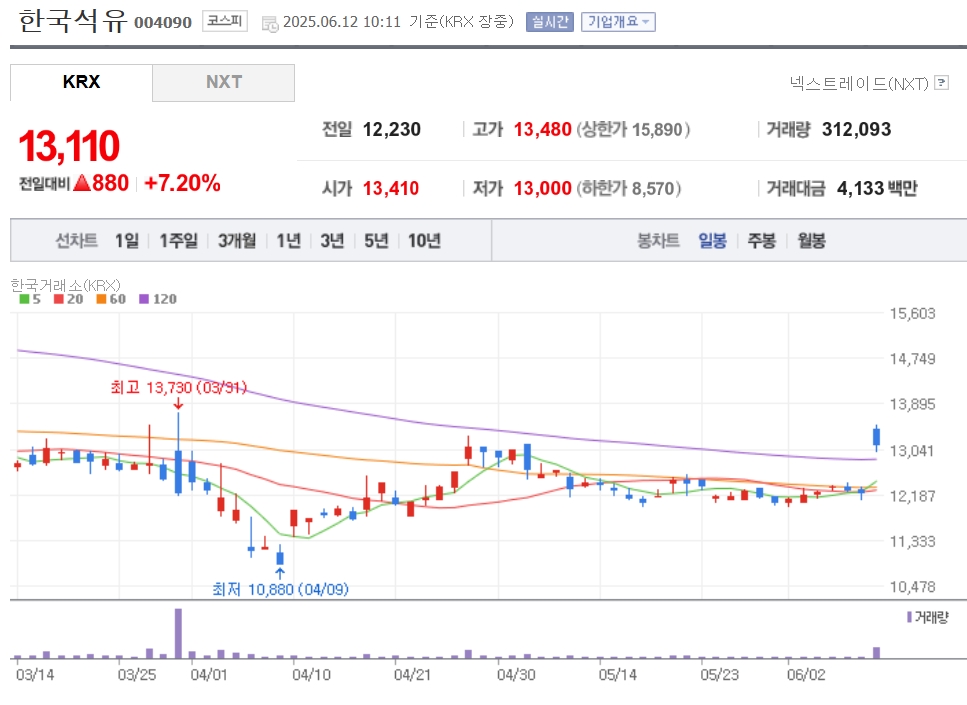Open the 기업개요 dropdown

[x=618, y=22]
